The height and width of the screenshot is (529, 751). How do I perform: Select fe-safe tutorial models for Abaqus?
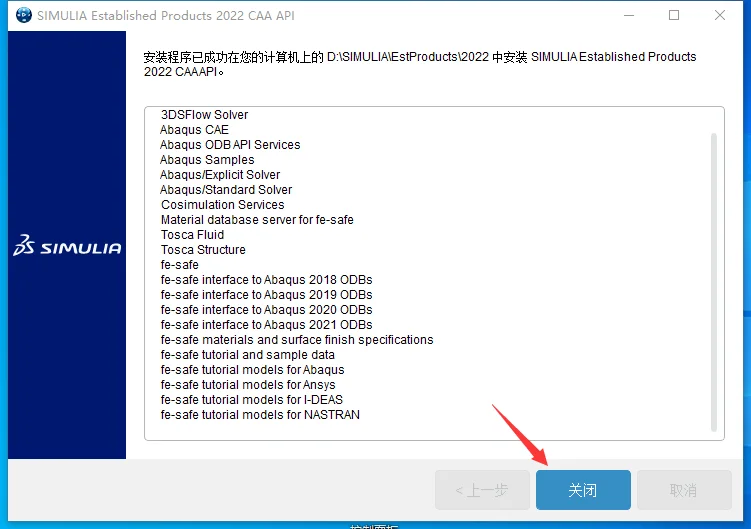pos(252,370)
